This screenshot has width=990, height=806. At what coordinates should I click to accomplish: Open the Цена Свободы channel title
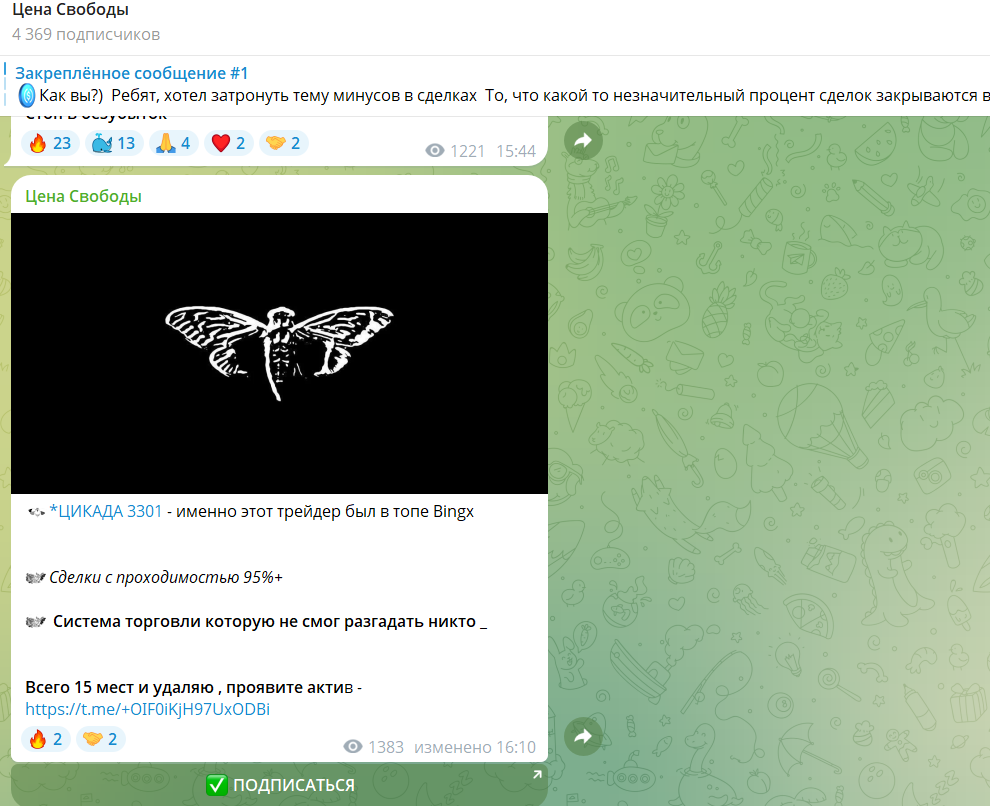(x=70, y=9)
